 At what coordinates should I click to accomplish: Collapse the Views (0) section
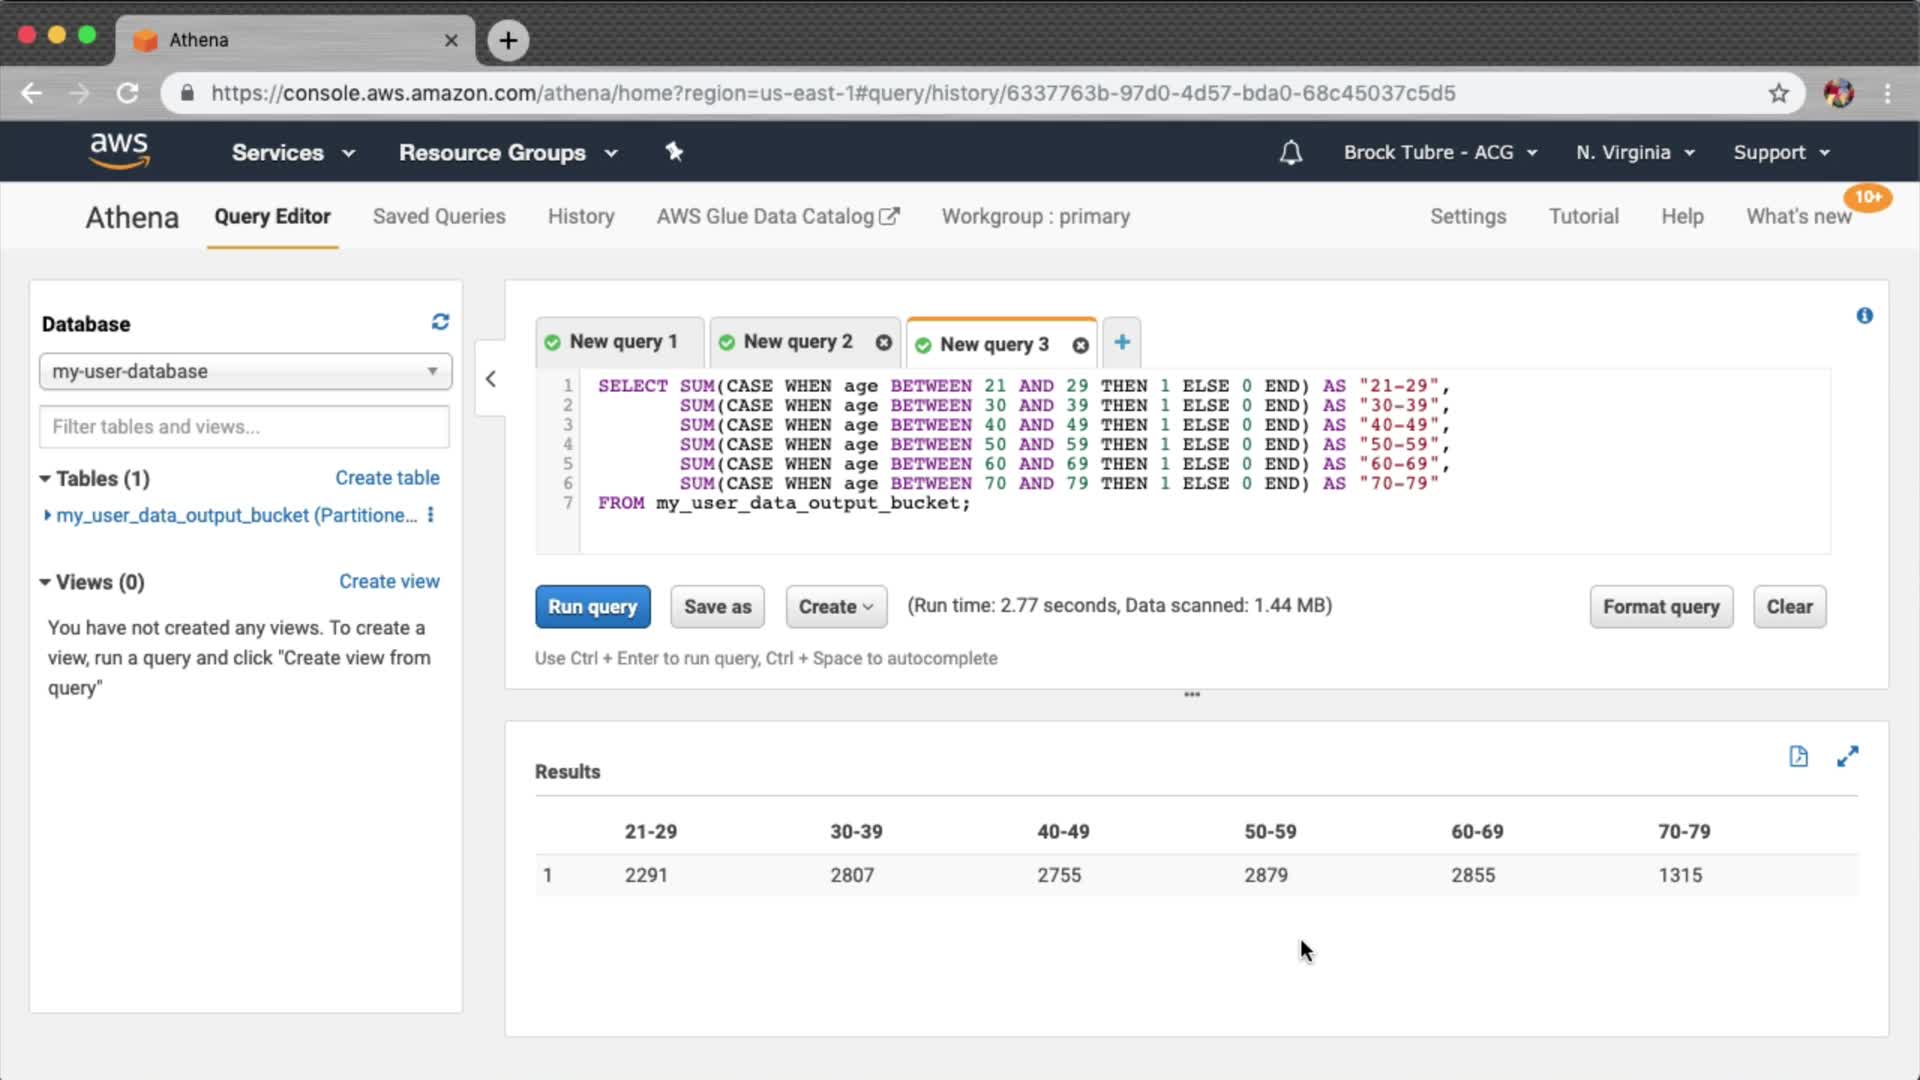pos(45,582)
